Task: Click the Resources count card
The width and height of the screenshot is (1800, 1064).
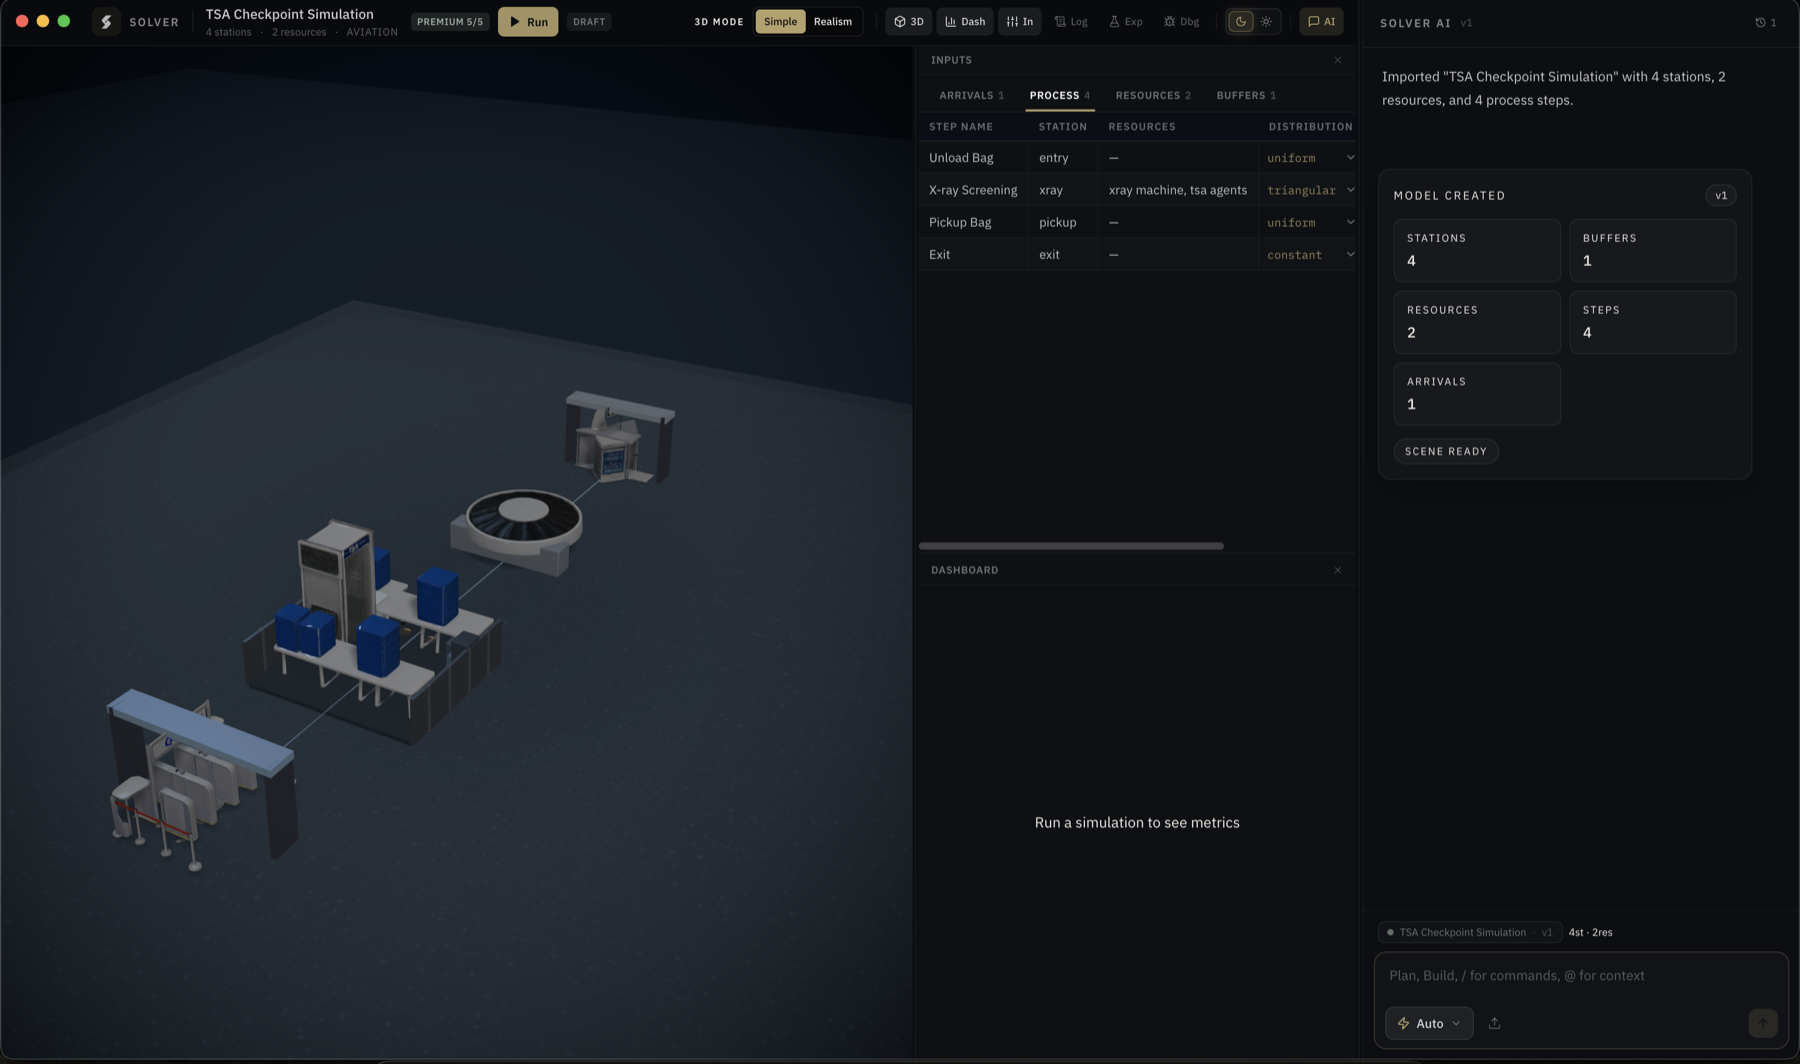Action: click(x=1477, y=322)
